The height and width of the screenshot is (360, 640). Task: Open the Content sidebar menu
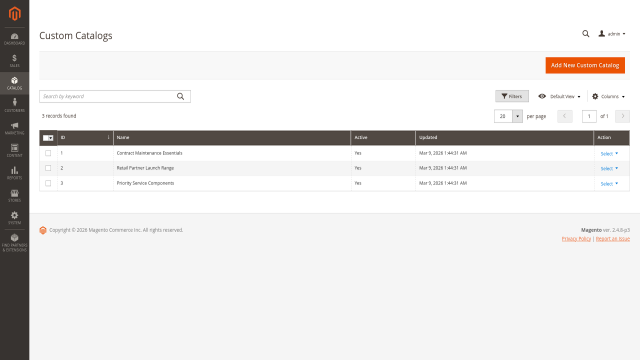point(14,151)
